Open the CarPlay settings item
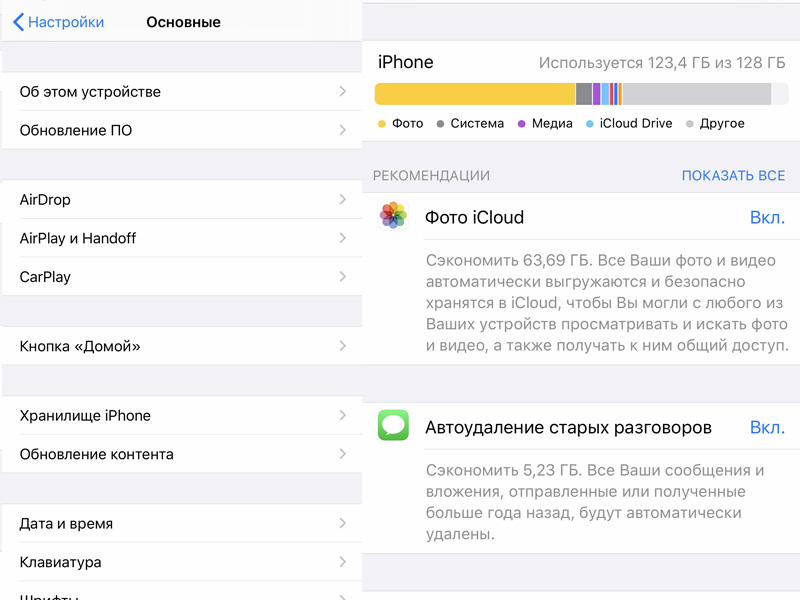This screenshot has height=600, width=800. (x=182, y=277)
